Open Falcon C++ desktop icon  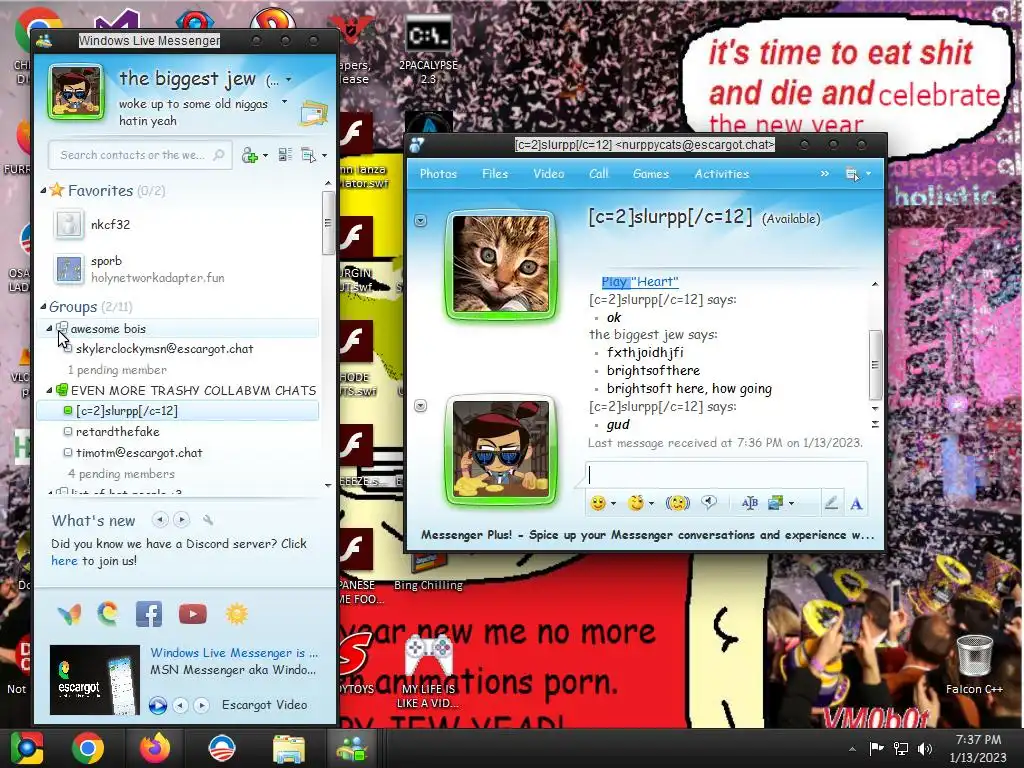pos(974,663)
